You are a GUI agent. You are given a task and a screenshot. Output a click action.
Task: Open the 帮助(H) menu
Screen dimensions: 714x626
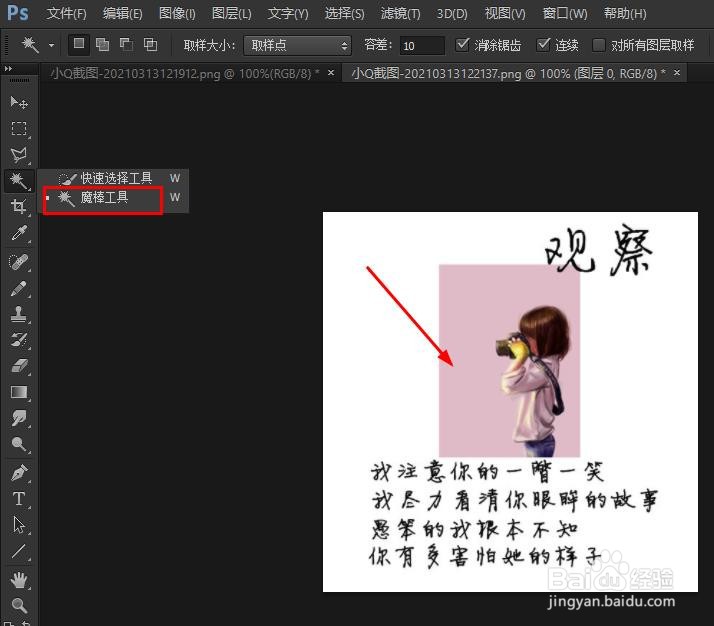click(x=625, y=13)
